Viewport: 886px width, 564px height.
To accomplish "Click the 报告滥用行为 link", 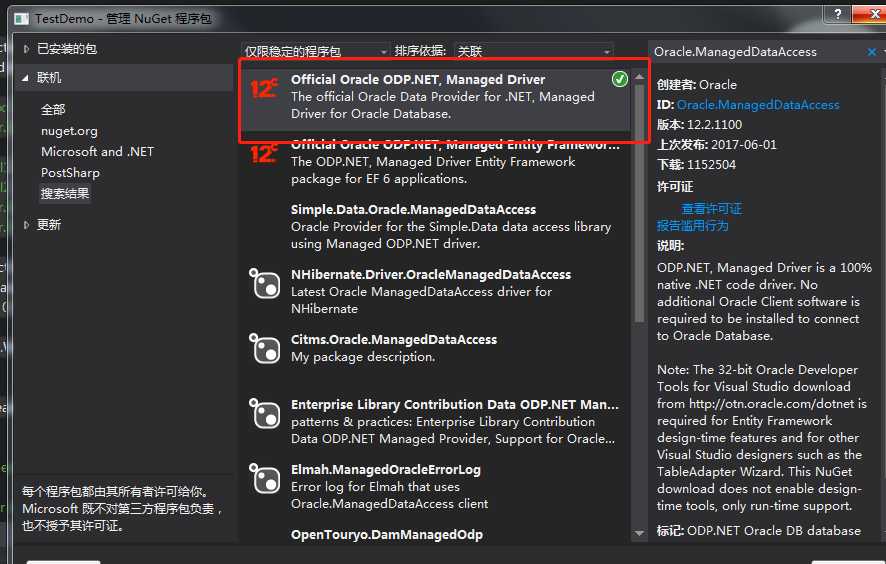I will coord(692,225).
